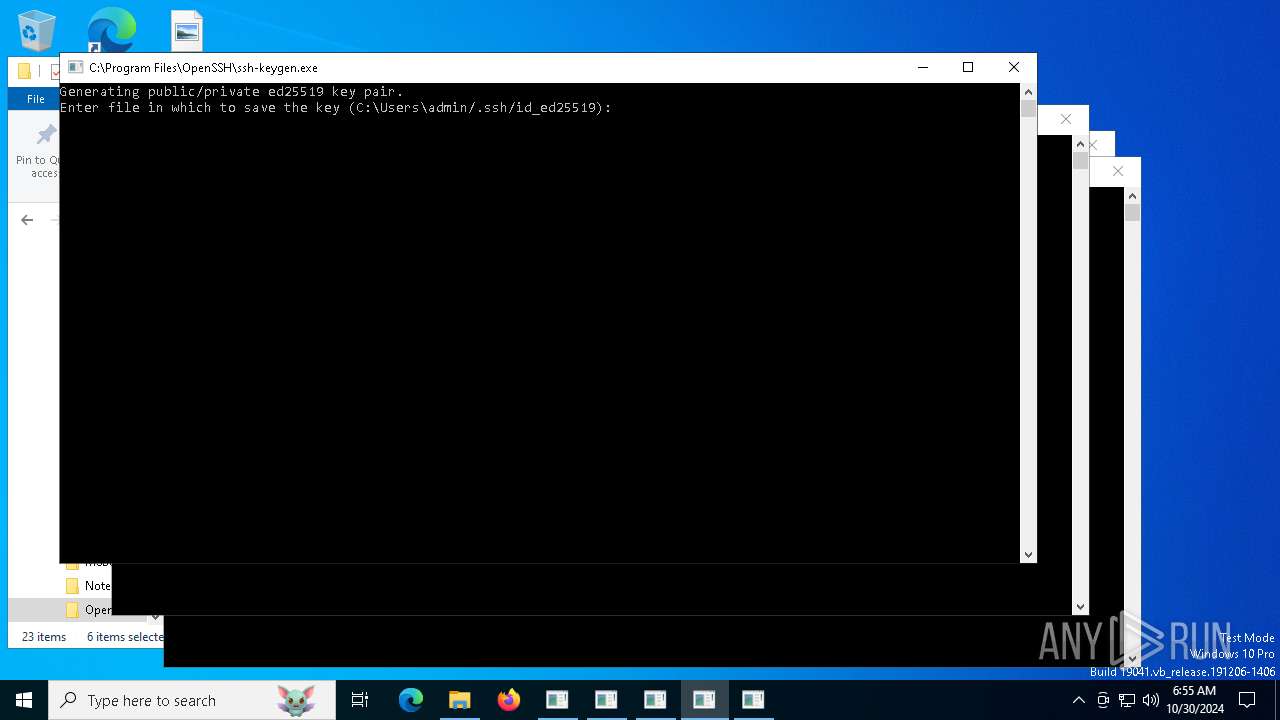
Task: Click the 'Generating public/private ed25519 key pair' line
Action: pyautogui.click(x=232, y=92)
